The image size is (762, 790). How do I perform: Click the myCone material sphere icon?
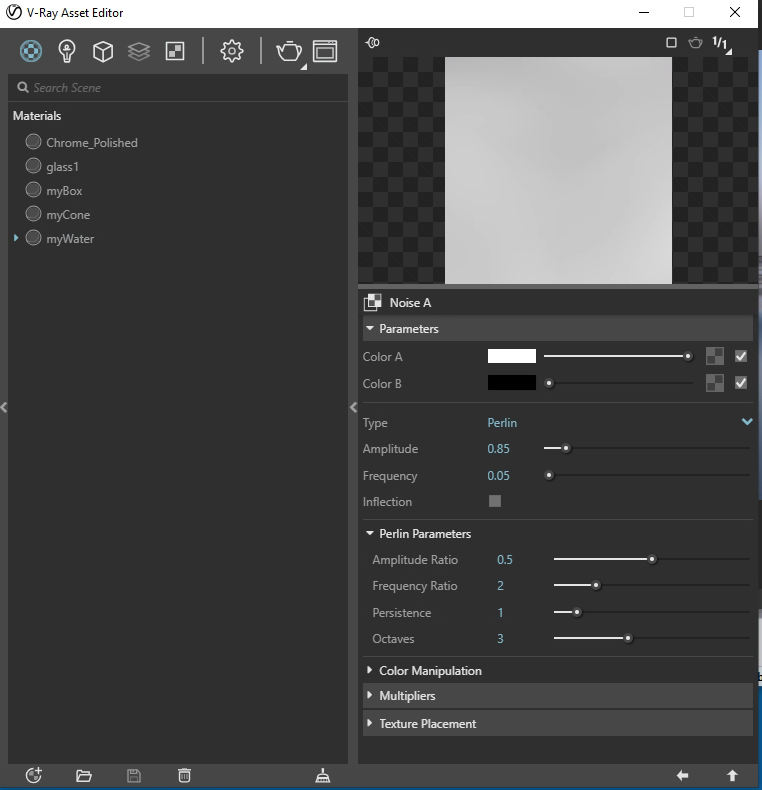33,214
